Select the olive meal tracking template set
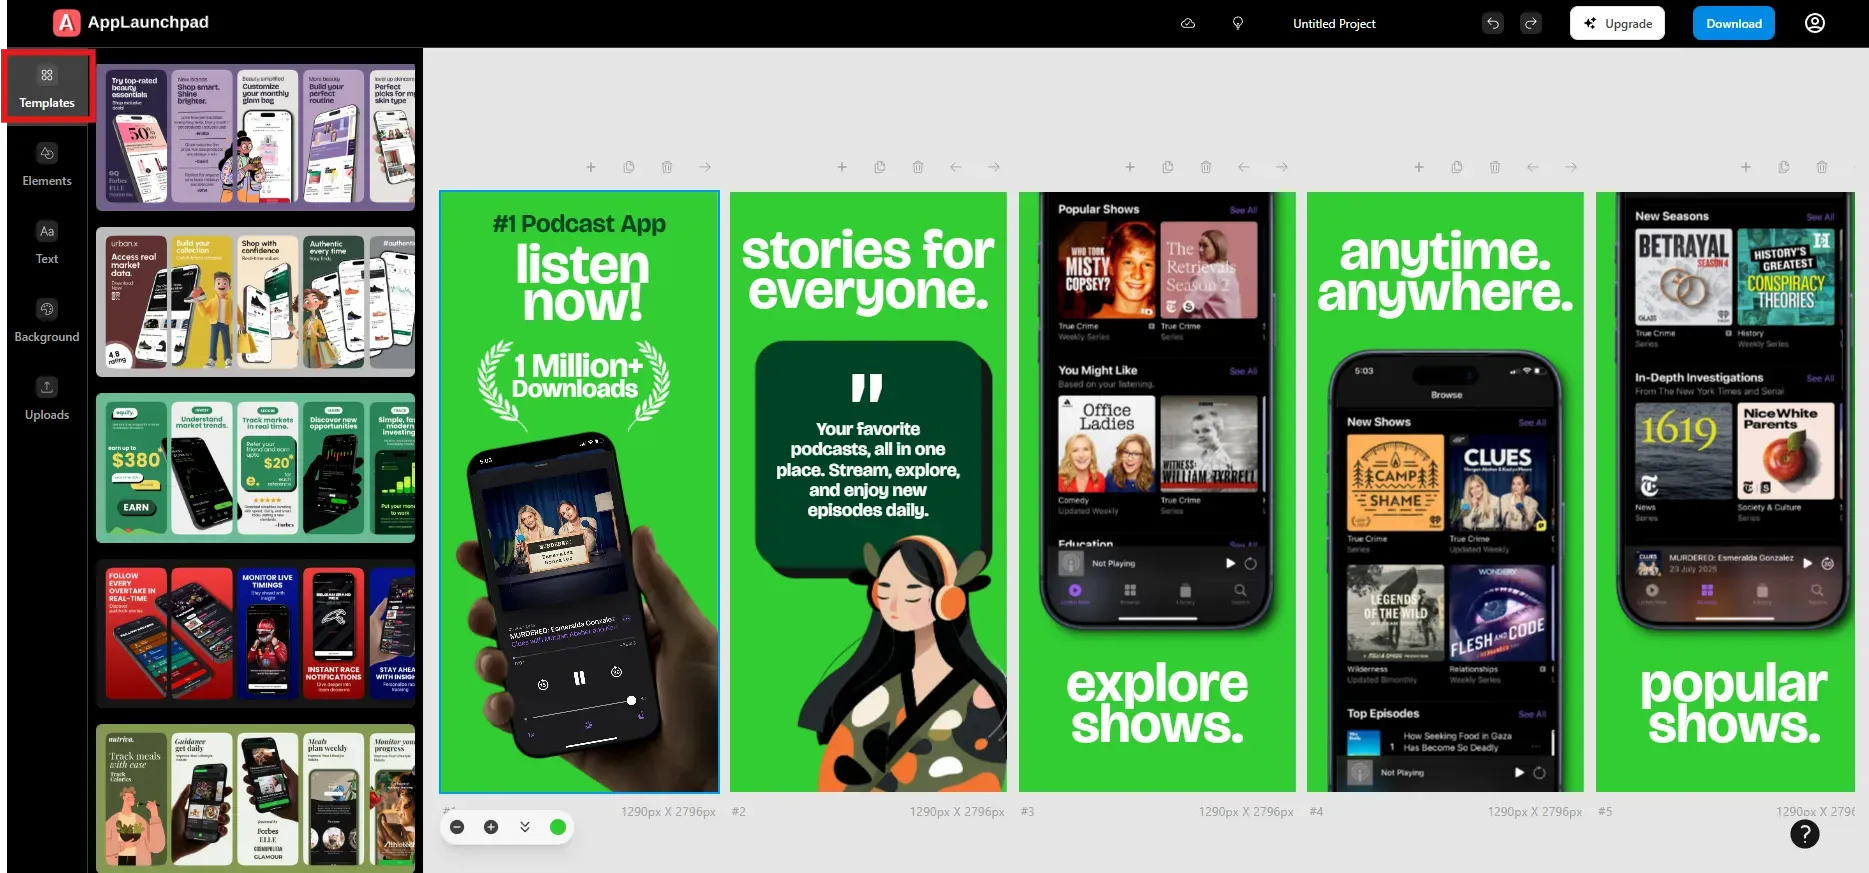Screen dimensions: 1869x873 click(x=255, y=799)
